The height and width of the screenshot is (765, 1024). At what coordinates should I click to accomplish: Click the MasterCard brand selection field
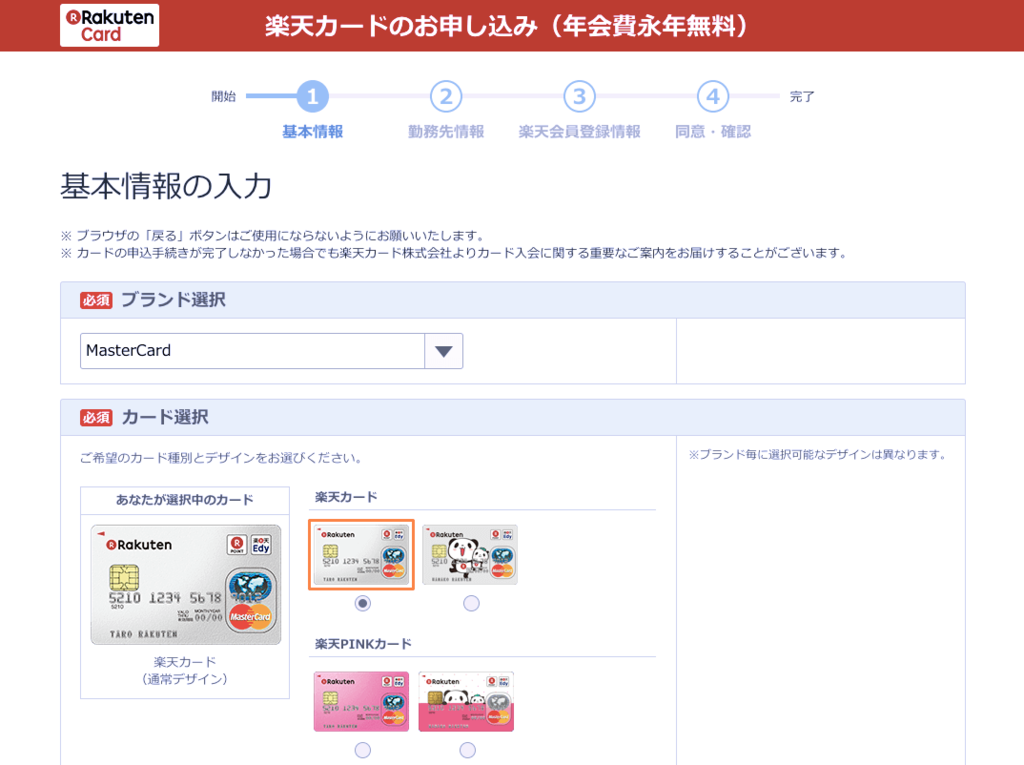(x=271, y=351)
